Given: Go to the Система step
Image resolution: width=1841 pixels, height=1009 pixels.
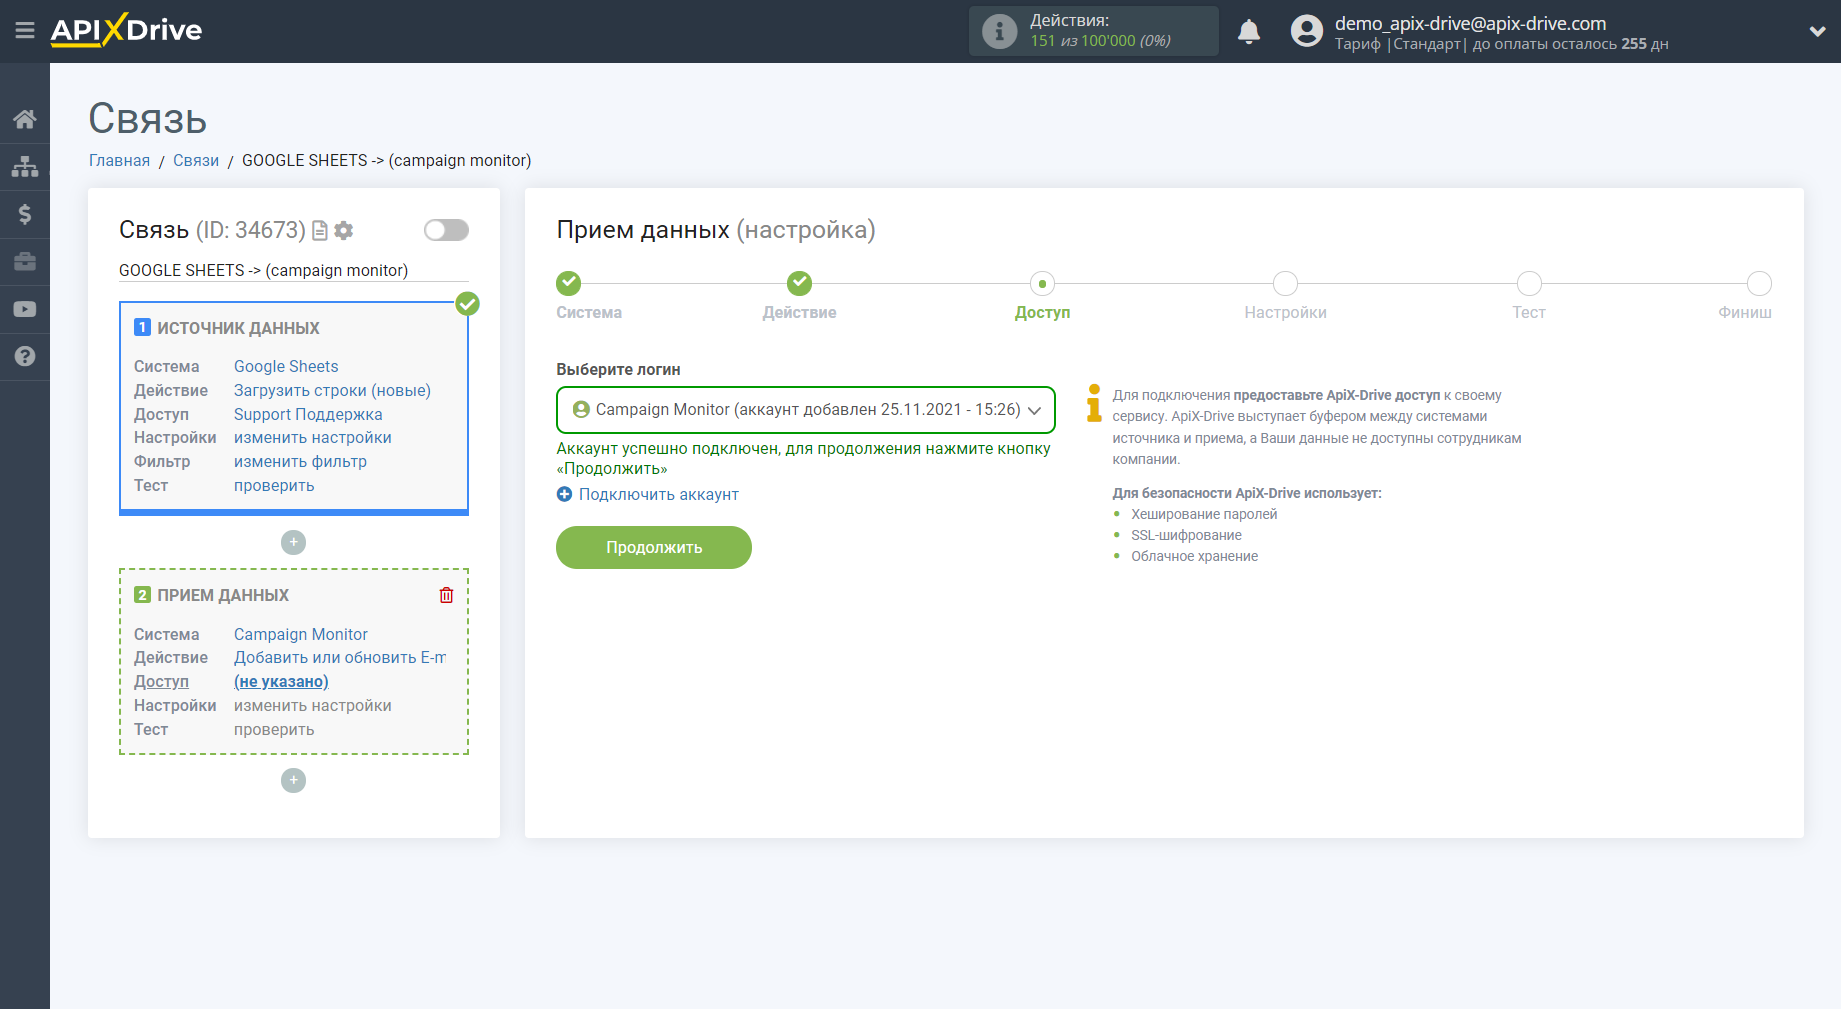Looking at the screenshot, I should [569, 283].
